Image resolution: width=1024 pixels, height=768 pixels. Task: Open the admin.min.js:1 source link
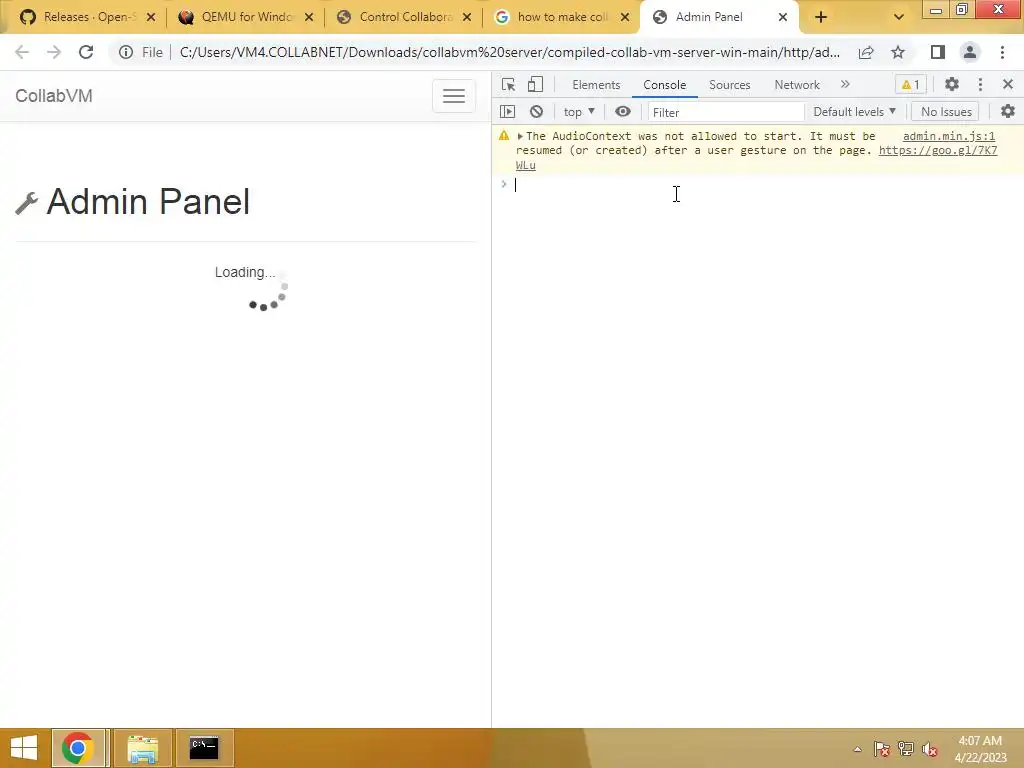[x=948, y=136]
